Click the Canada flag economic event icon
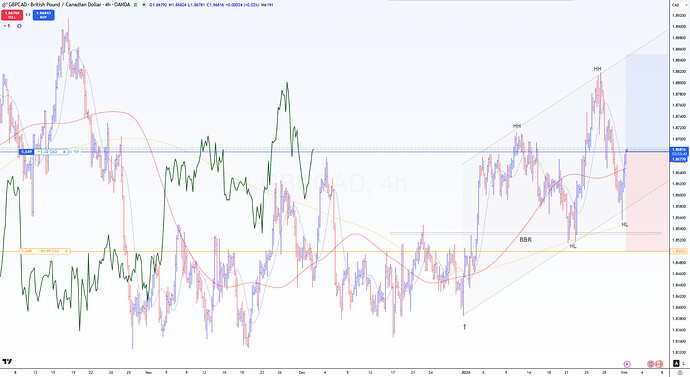This screenshot has width=690, height=377. (659, 364)
